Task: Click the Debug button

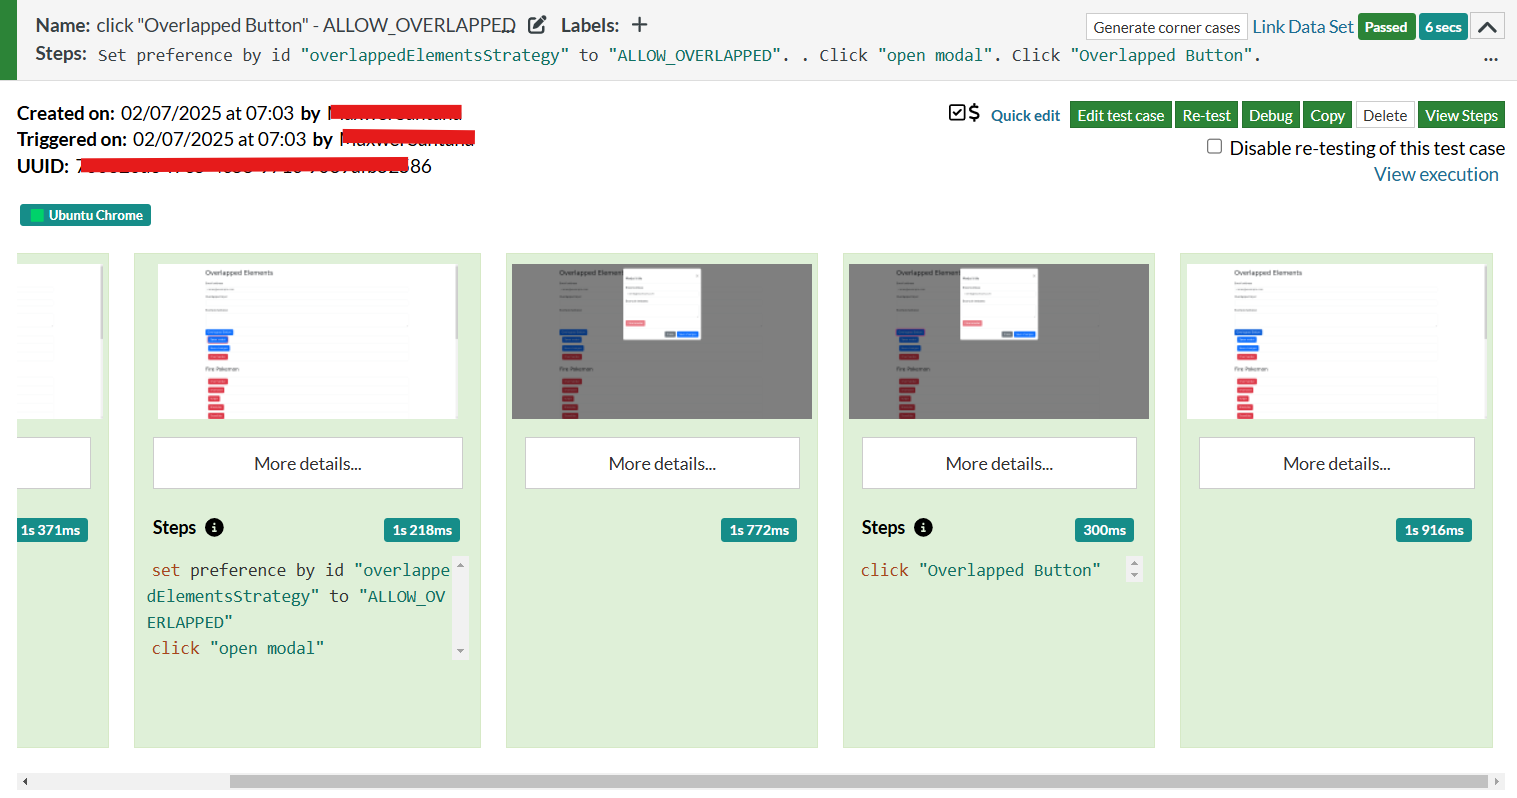Action: [x=1270, y=115]
